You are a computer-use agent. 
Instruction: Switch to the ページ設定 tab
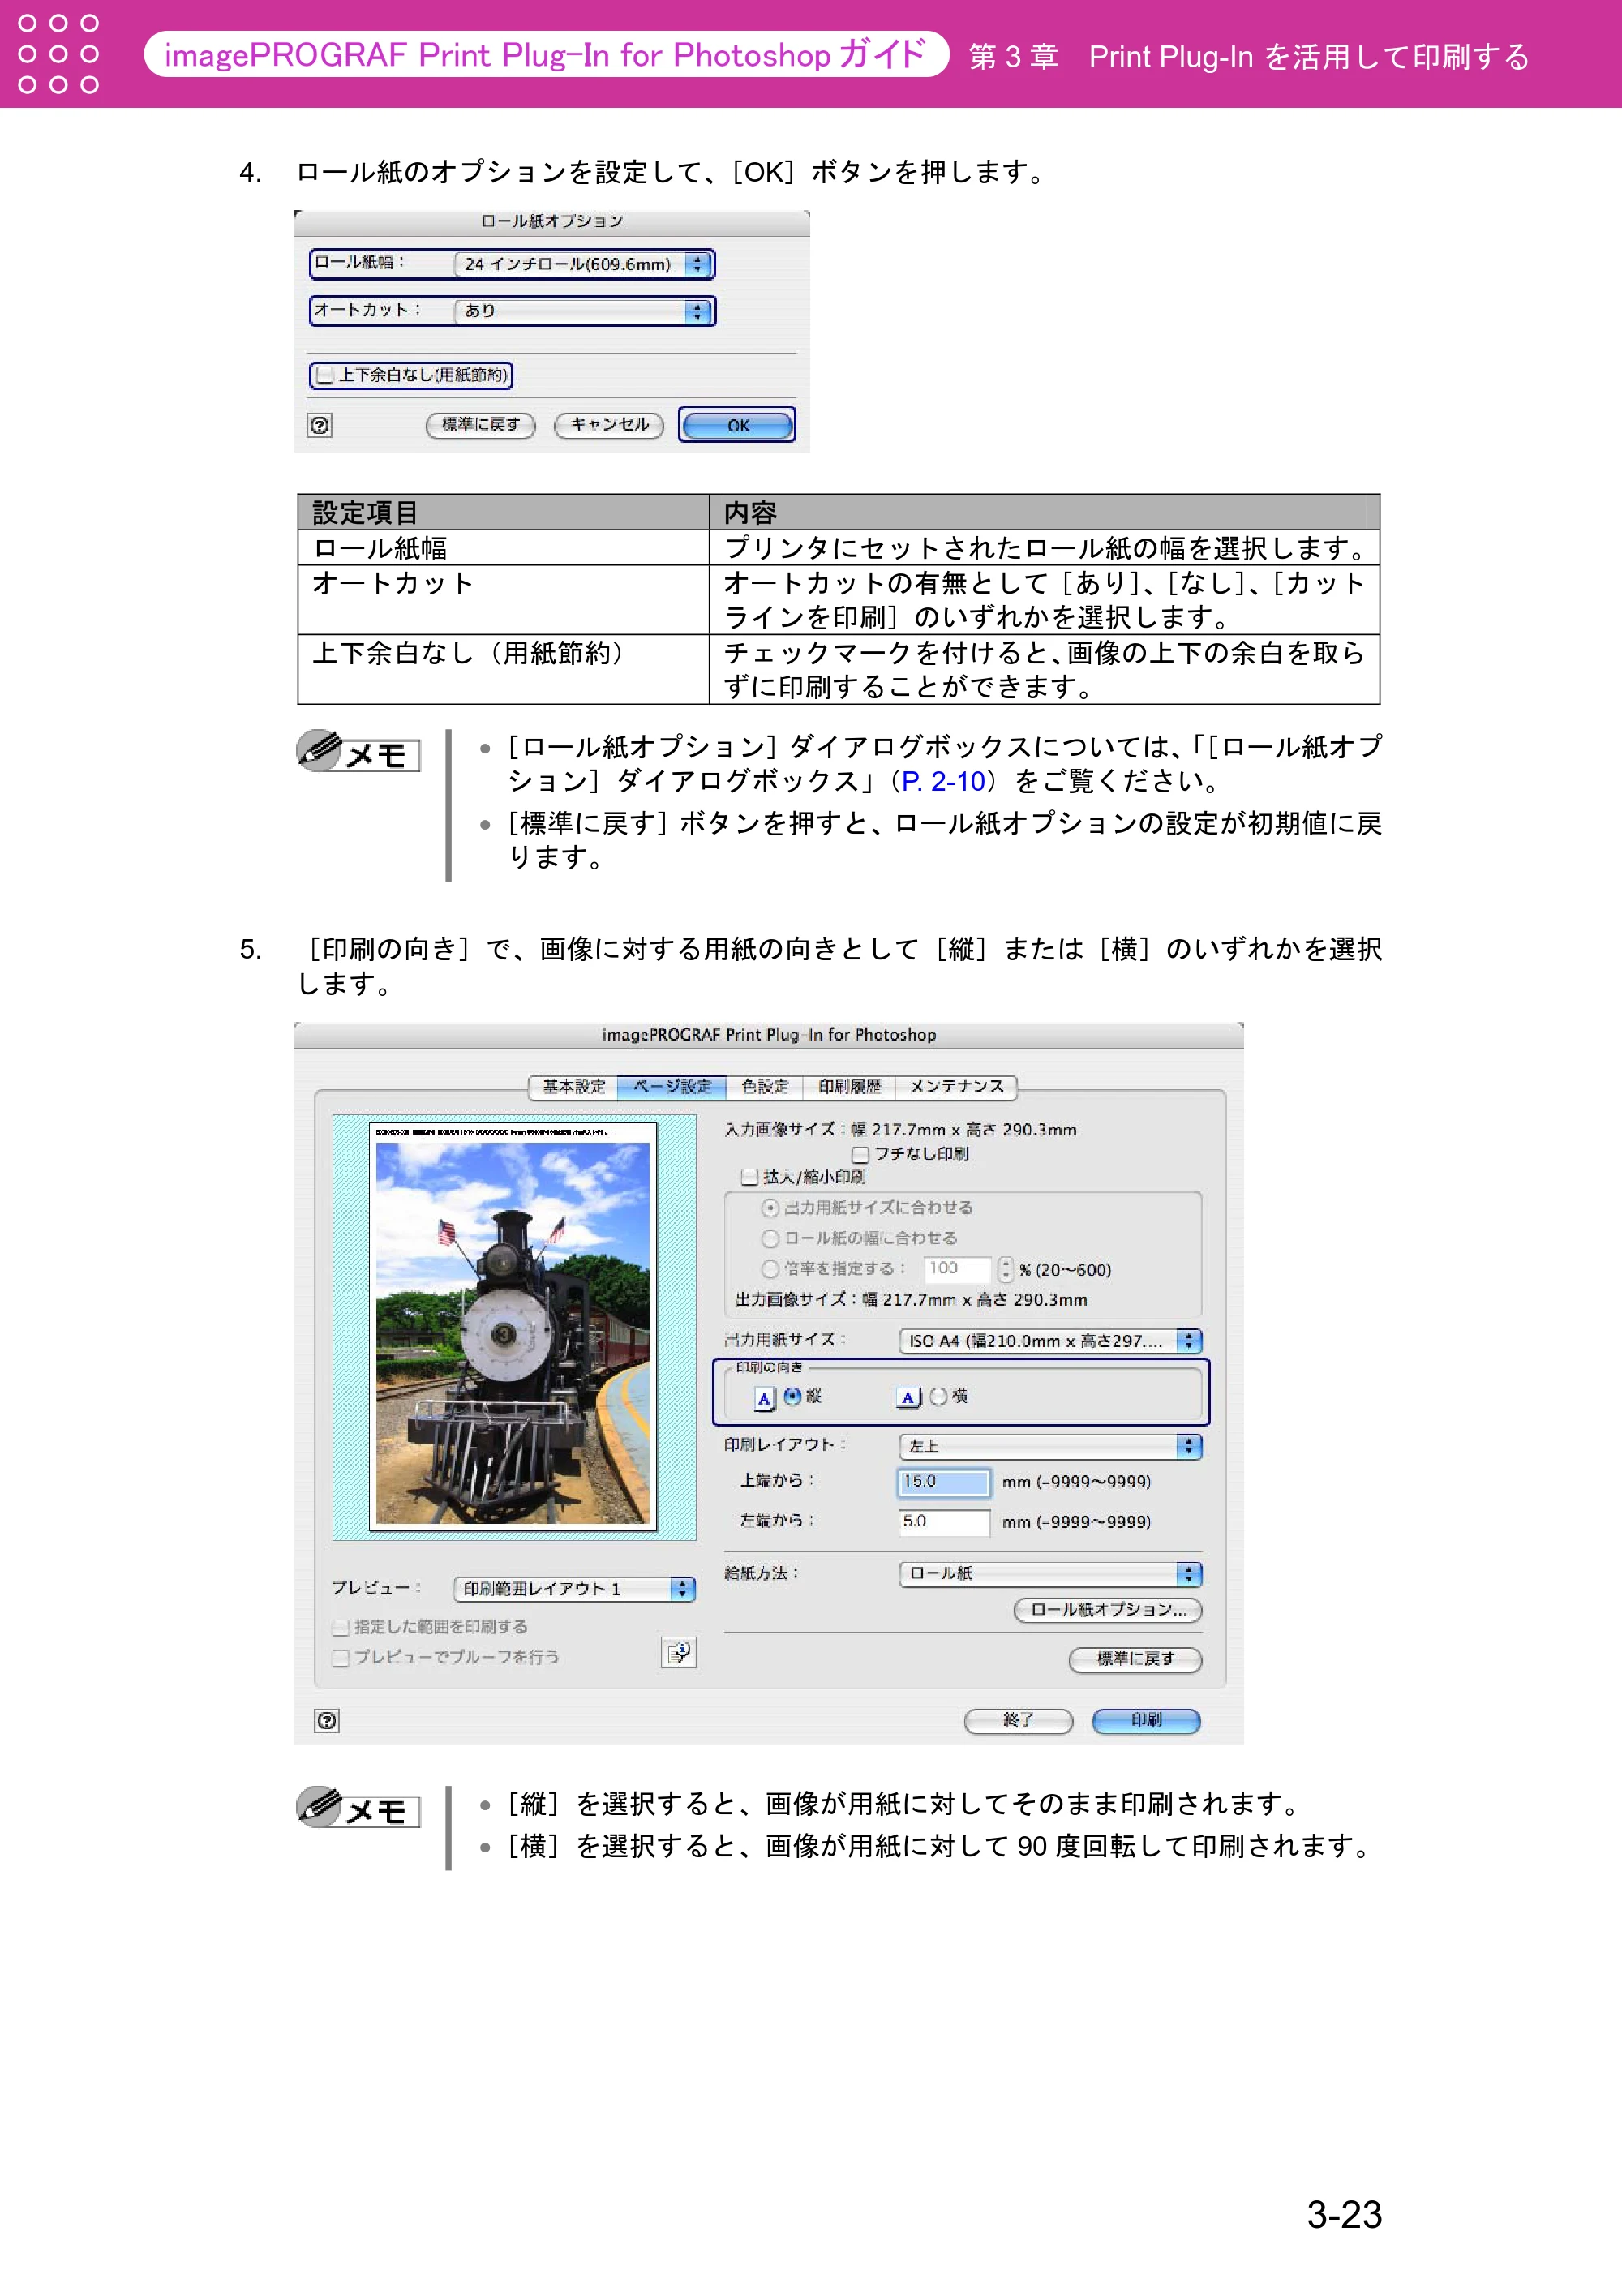(x=672, y=1087)
